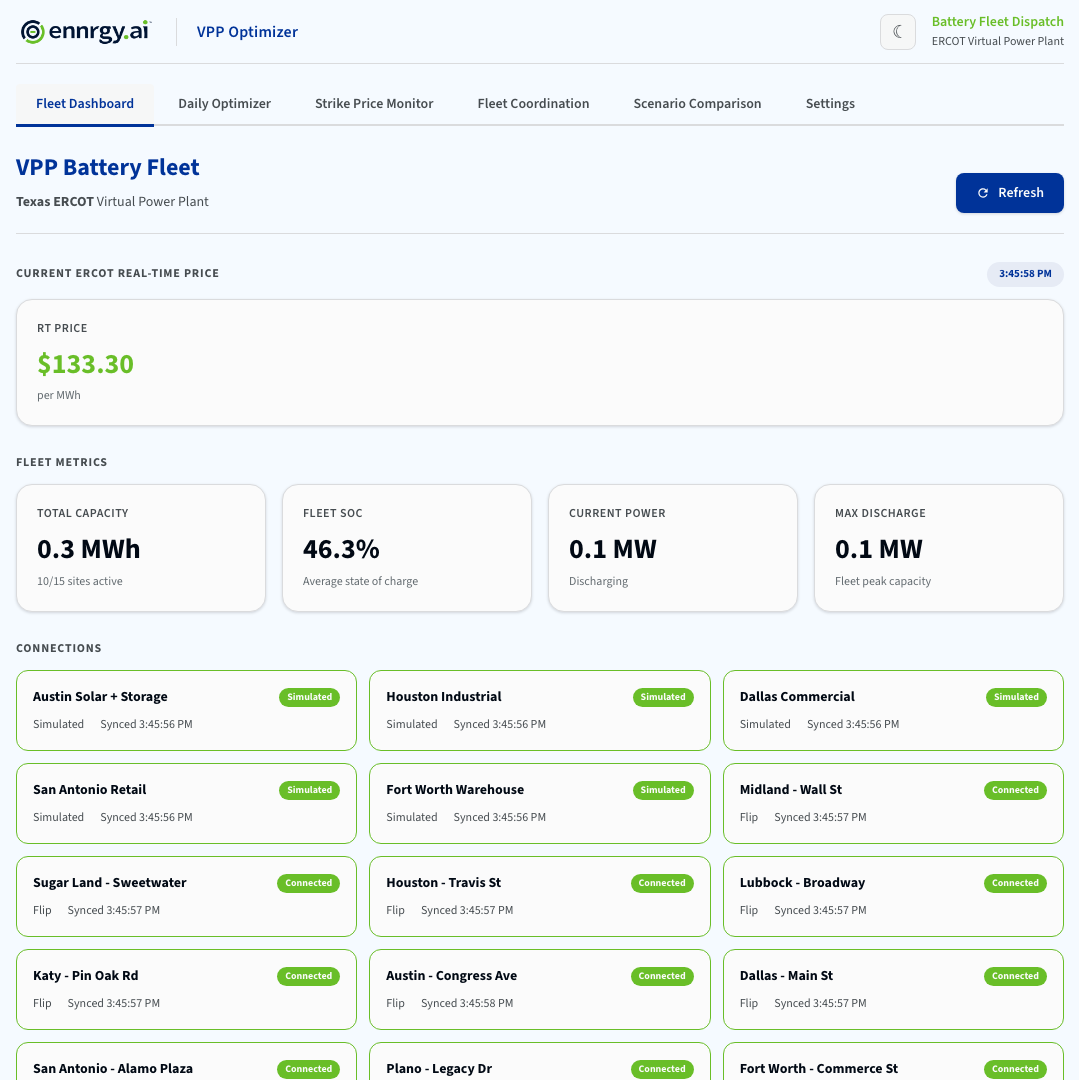Click the Simulated badge on Houston Industrial
This screenshot has height=1080, width=1079.
coord(663,697)
